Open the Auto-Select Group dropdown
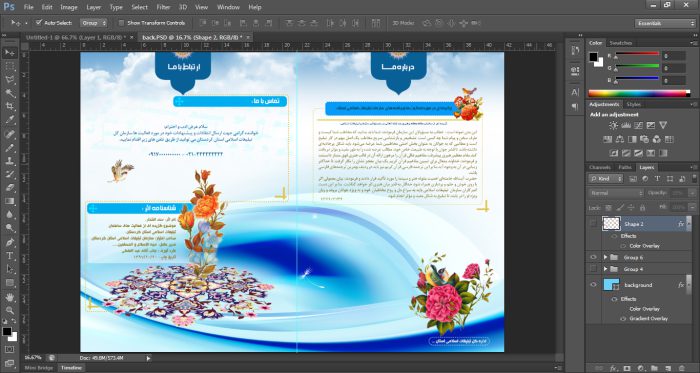The image size is (700, 373). [x=94, y=23]
